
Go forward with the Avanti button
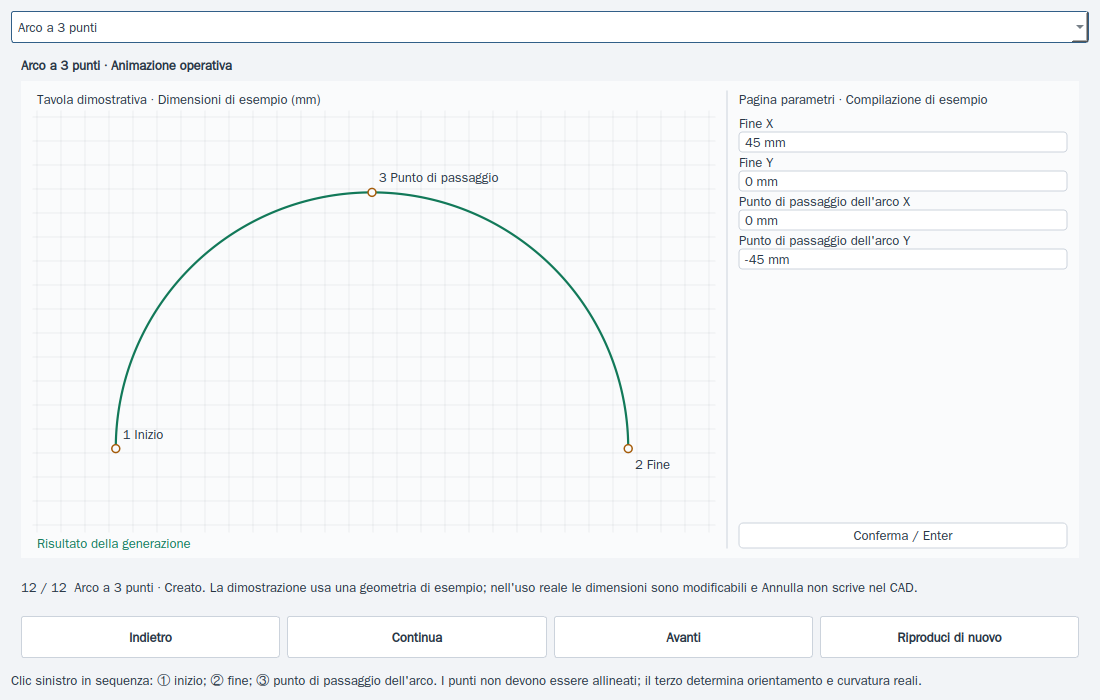click(683, 637)
